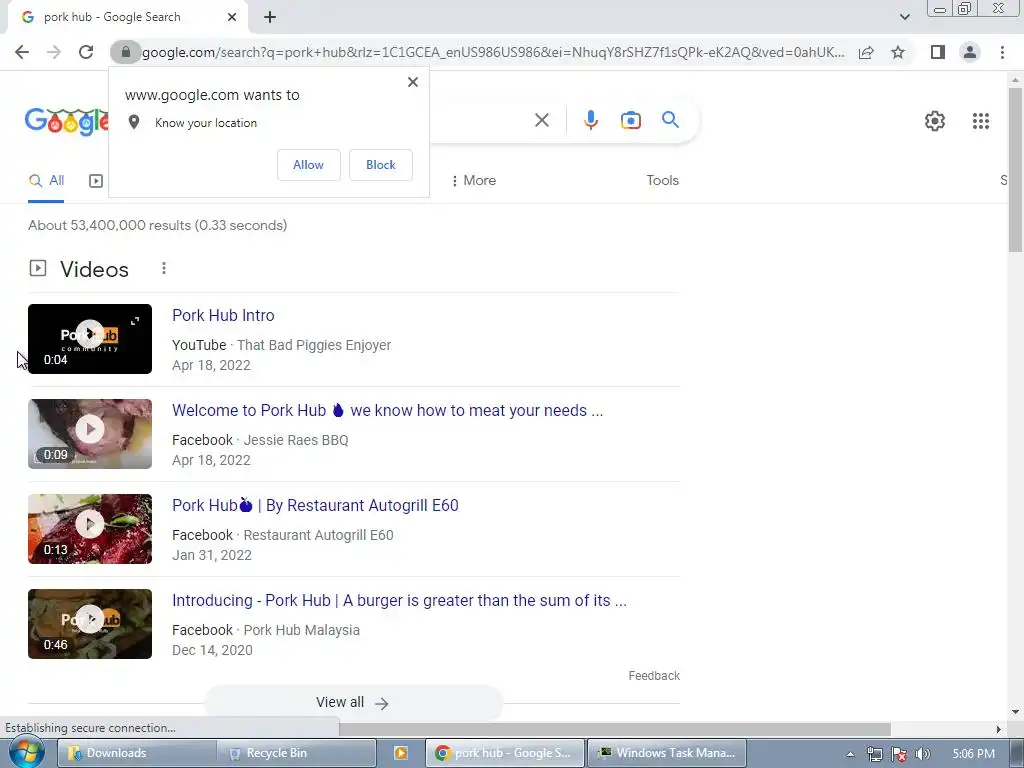1024x768 pixels.
Task: Expand Pork Hub Intro thumbnail preview icon
Action: [135, 321]
